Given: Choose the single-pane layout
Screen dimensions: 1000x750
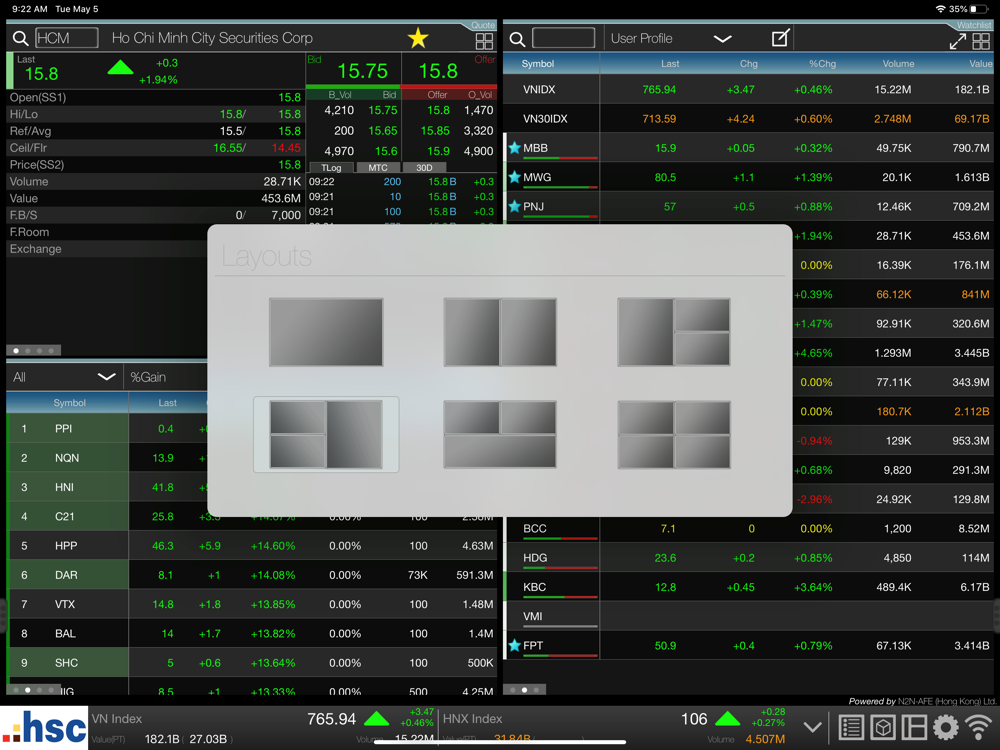Looking at the screenshot, I should point(326,332).
